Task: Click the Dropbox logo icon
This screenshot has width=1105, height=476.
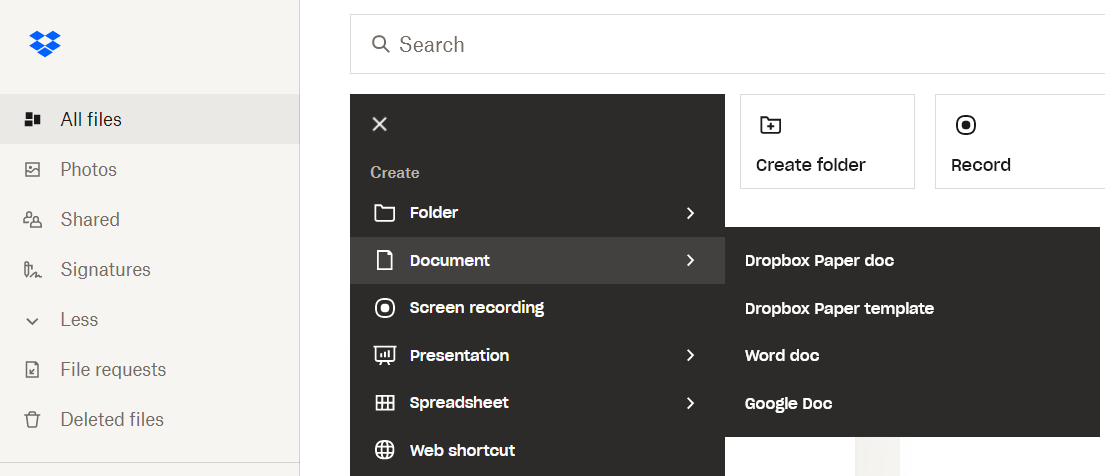Action: 45,44
